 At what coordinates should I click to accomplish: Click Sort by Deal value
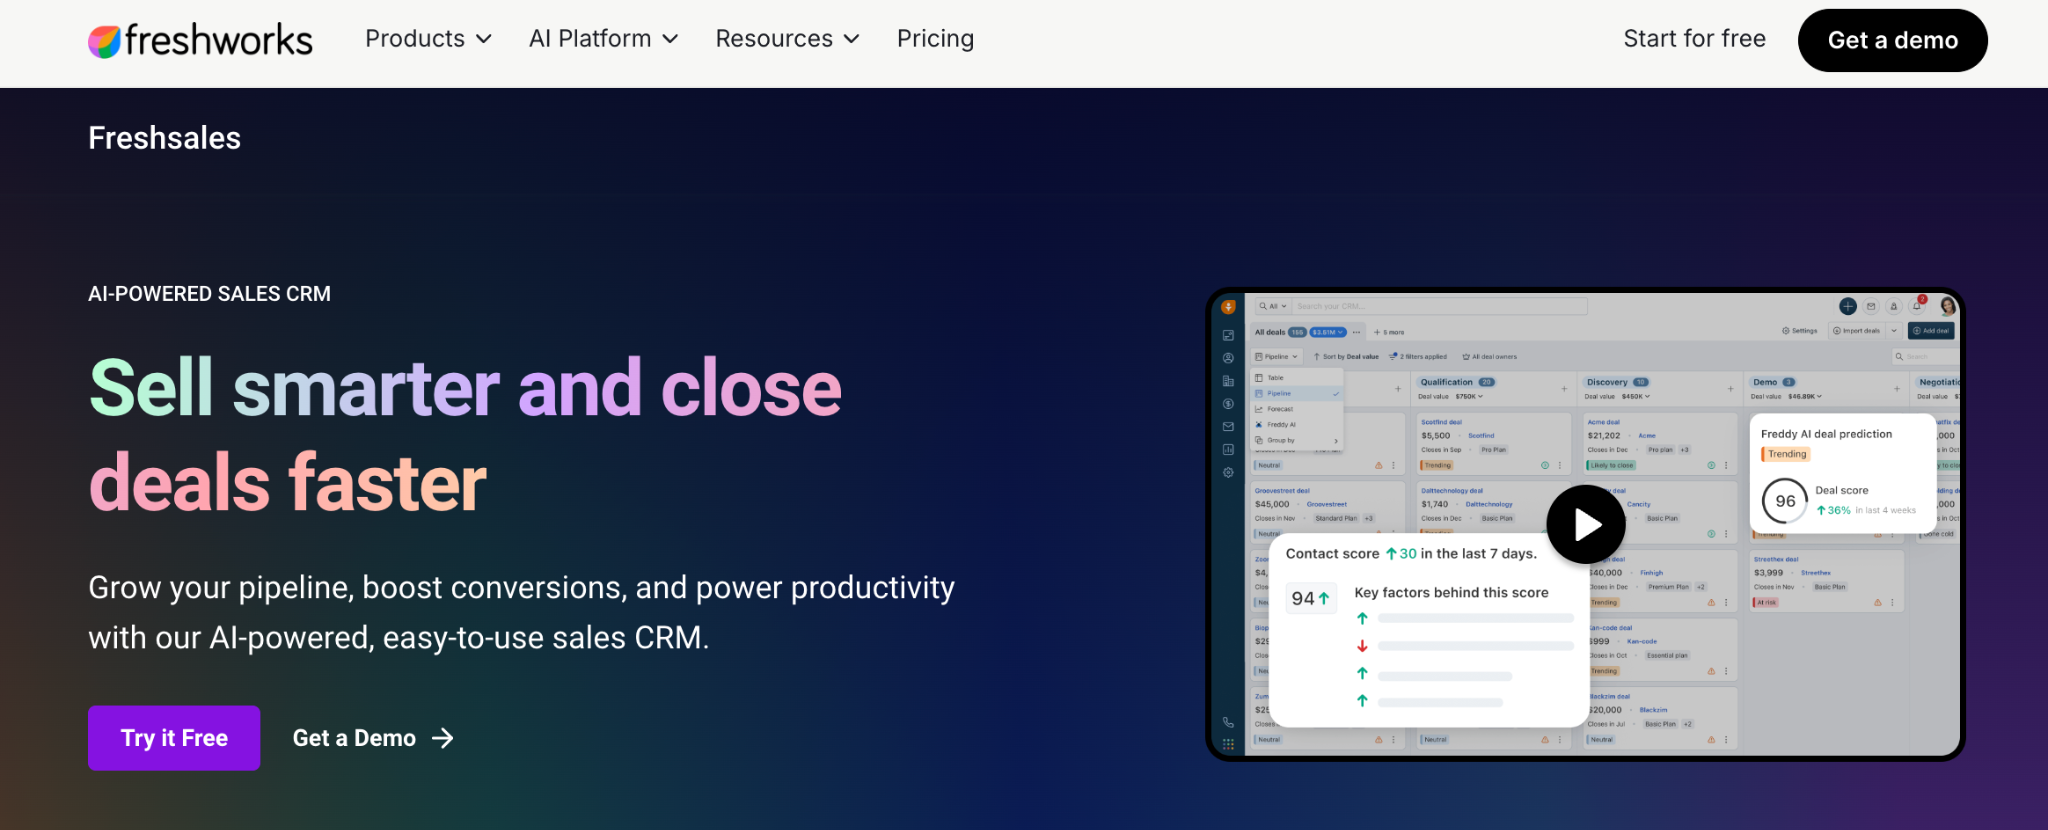coord(1346,357)
